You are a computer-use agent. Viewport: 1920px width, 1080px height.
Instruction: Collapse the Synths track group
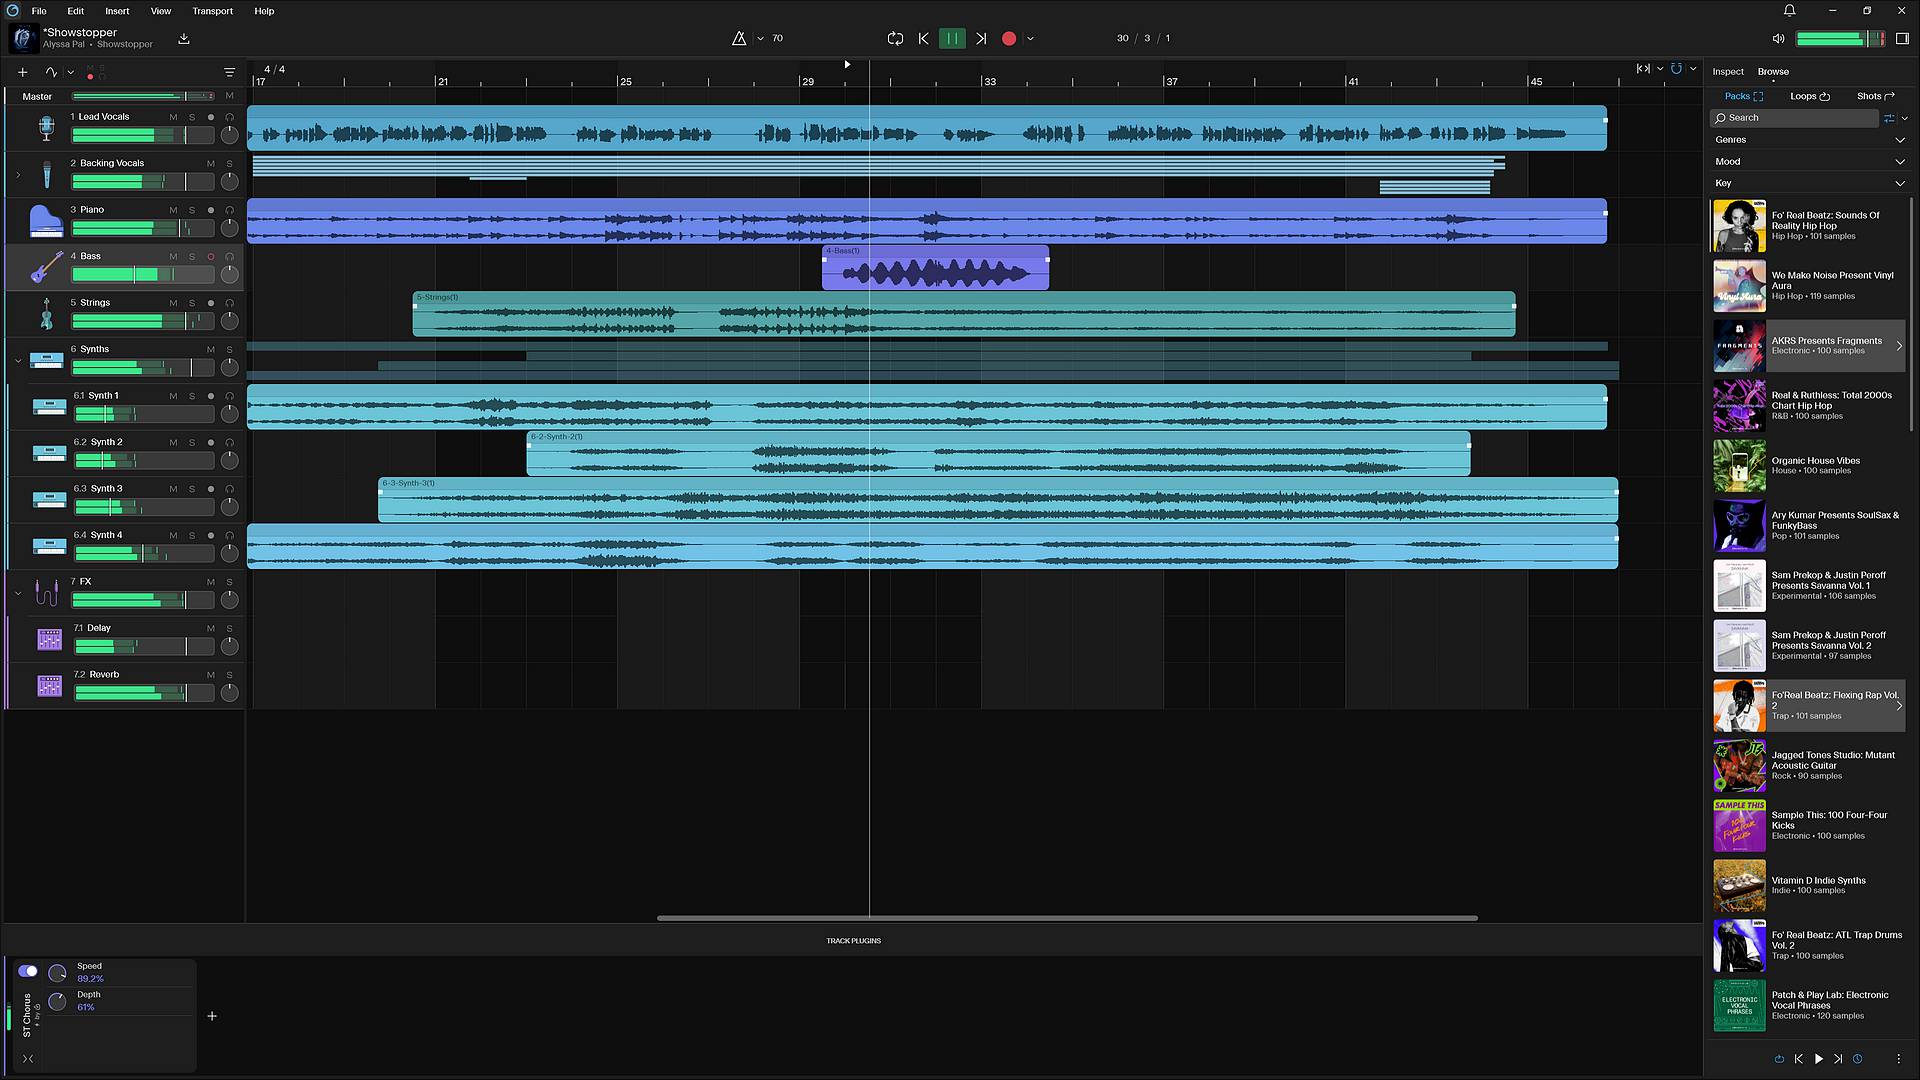click(x=18, y=361)
